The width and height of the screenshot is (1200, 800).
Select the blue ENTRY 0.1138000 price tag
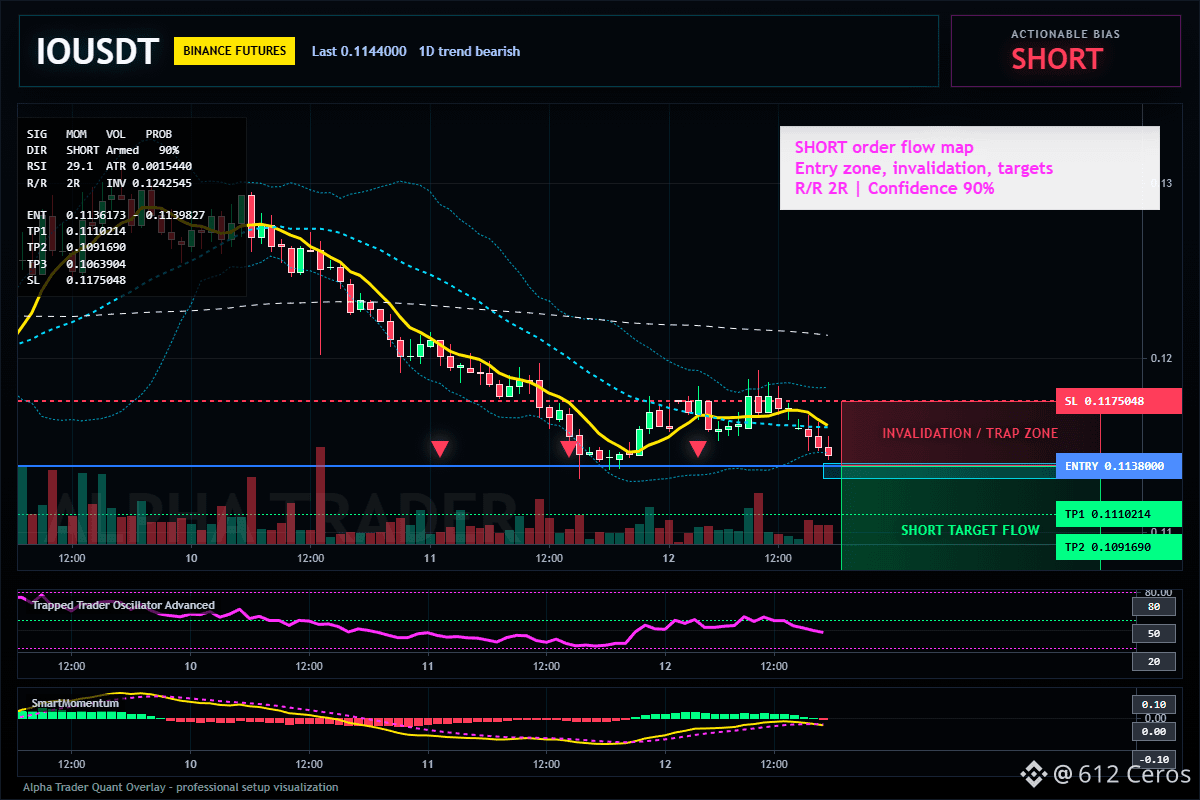tap(1118, 466)
